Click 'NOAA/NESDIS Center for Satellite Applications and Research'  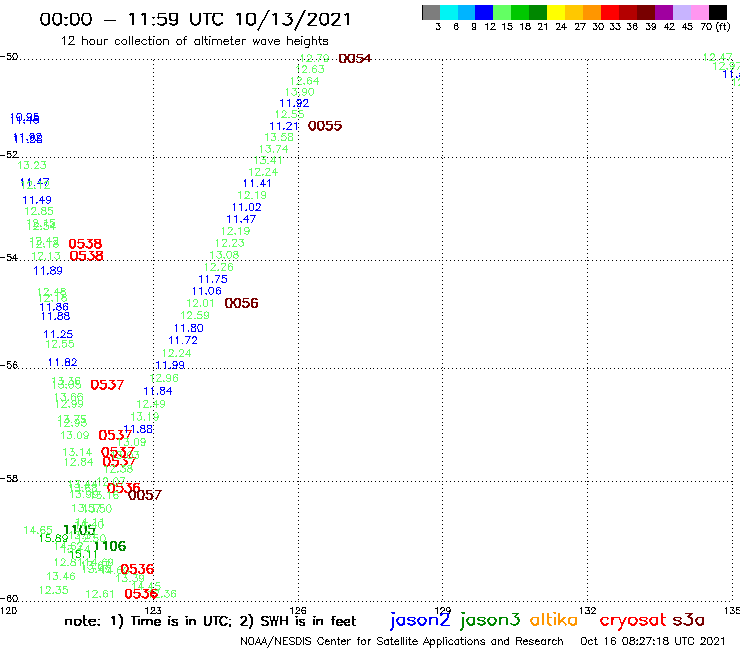[x=402, y=641]
